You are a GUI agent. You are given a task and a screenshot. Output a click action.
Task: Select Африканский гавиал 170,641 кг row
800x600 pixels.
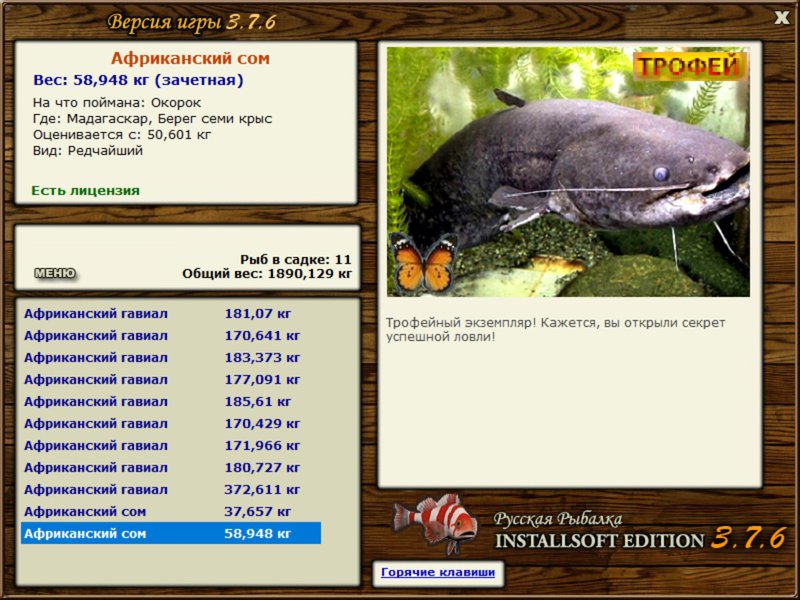tap(171, 336)
